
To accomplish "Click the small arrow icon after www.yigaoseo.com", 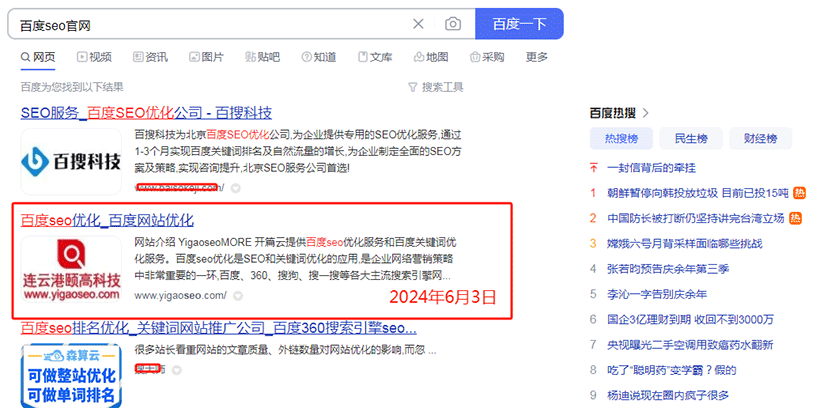I will pyautogui.click(x=237, y=296).
